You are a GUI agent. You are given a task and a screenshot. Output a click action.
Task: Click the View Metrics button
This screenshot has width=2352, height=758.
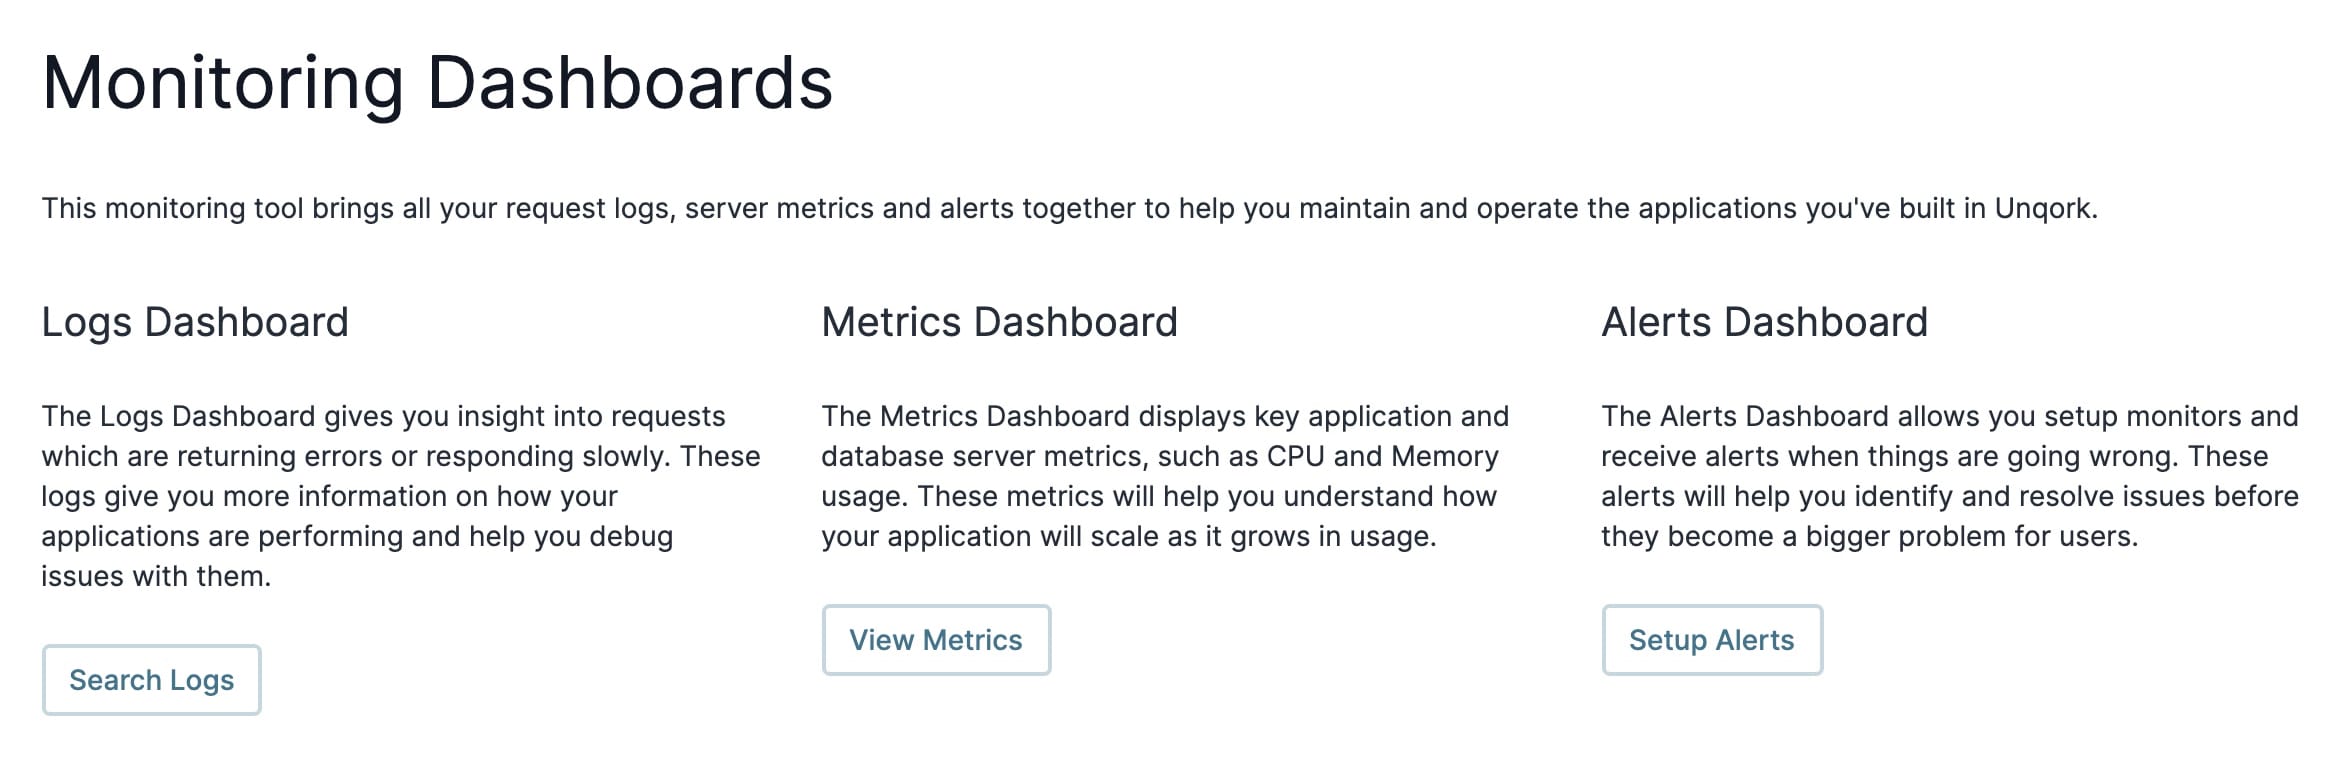click(x=936, y=640)
